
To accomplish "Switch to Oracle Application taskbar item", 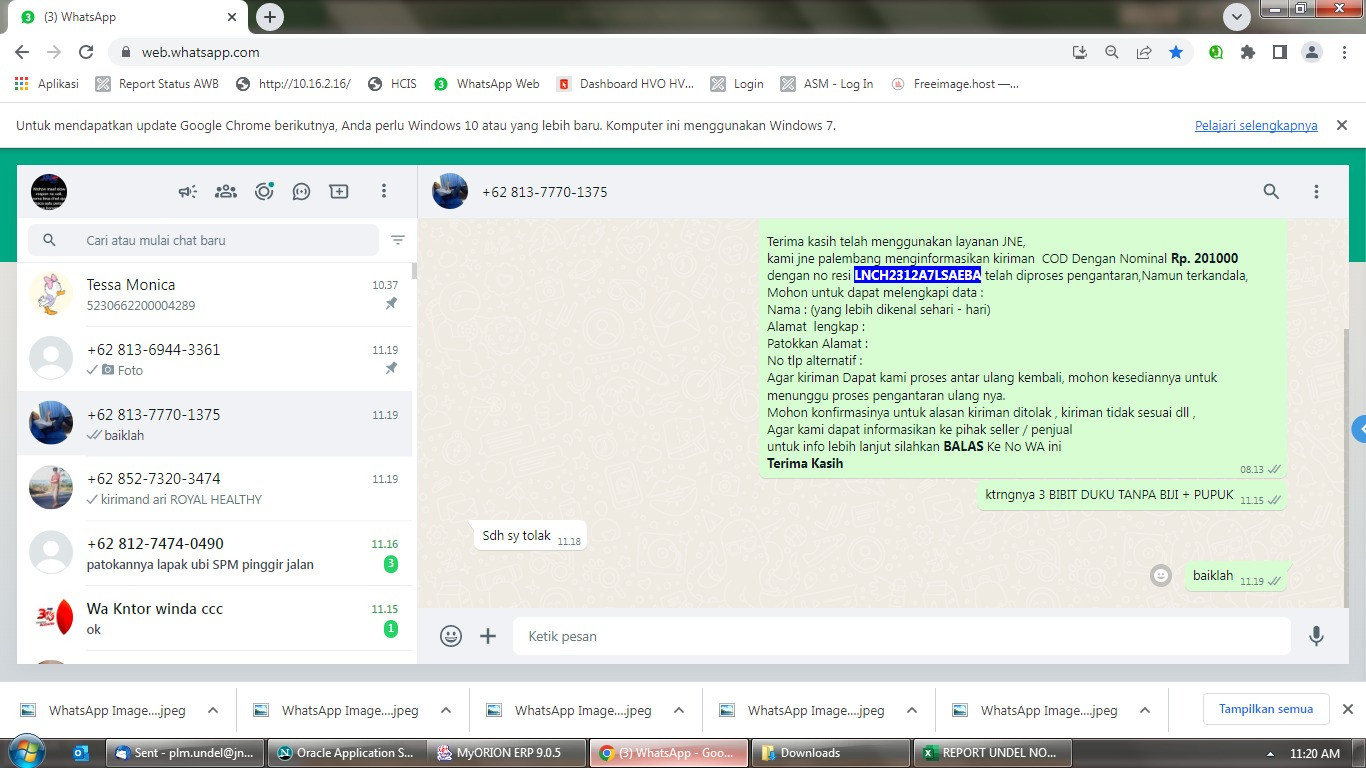I will coord(346,753).
